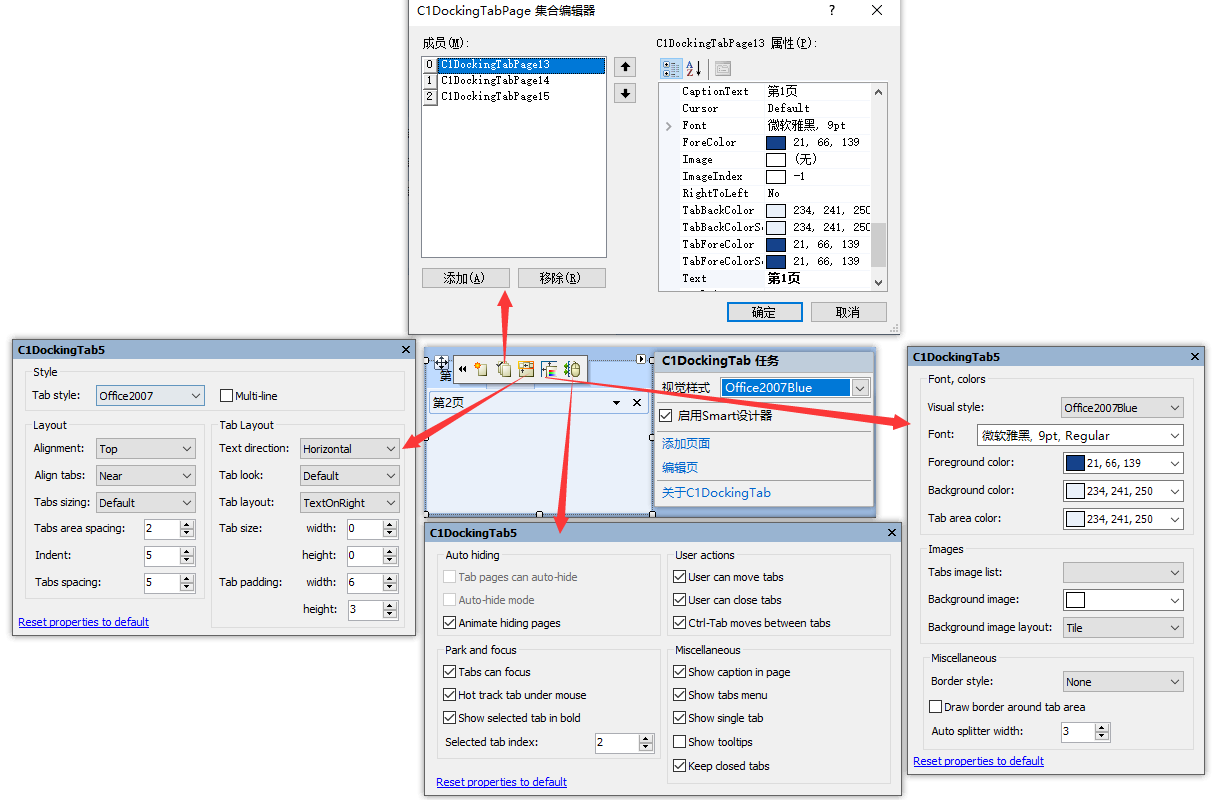This screenshot has width=1214, height=800.
Task: Toggle the Multi-line checkbox
Action: pyautogui.click(x=226, y=396)
